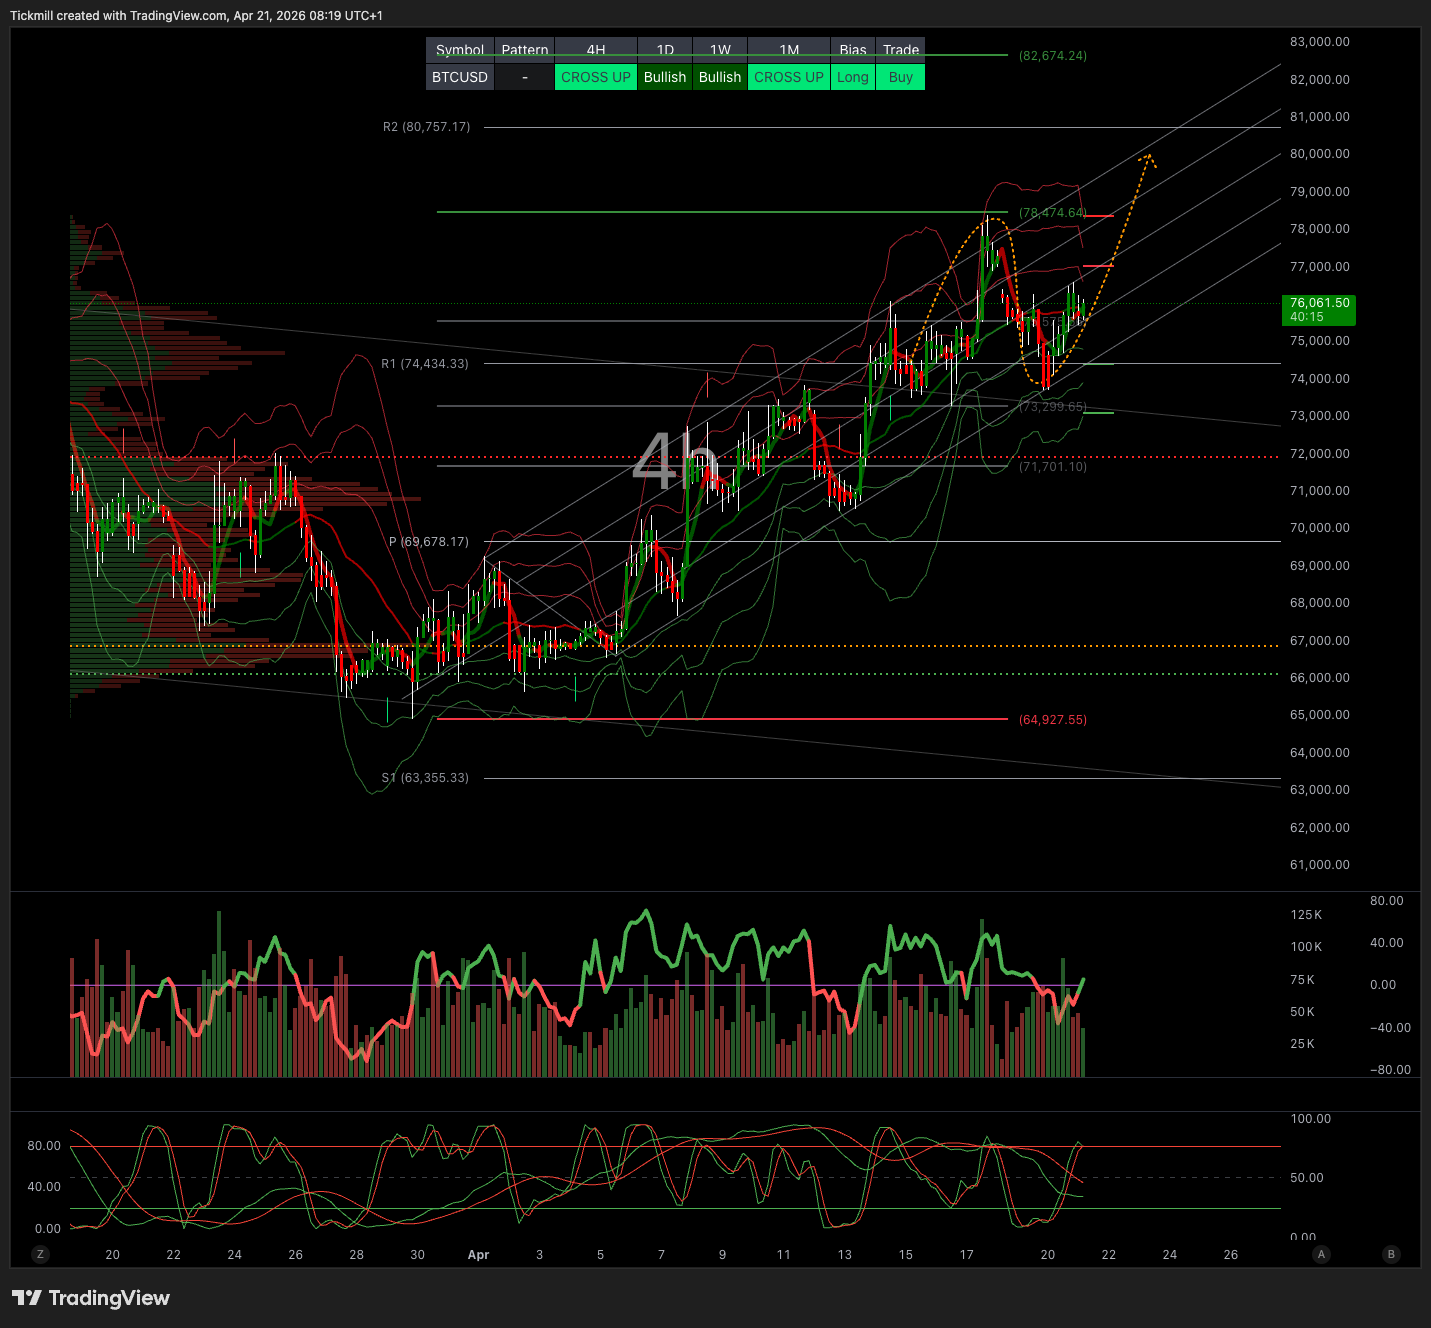Viewport: 1431px width, 1328px height.
Task: Click the Buy trade signal cell
Action: tap(901, 77)
